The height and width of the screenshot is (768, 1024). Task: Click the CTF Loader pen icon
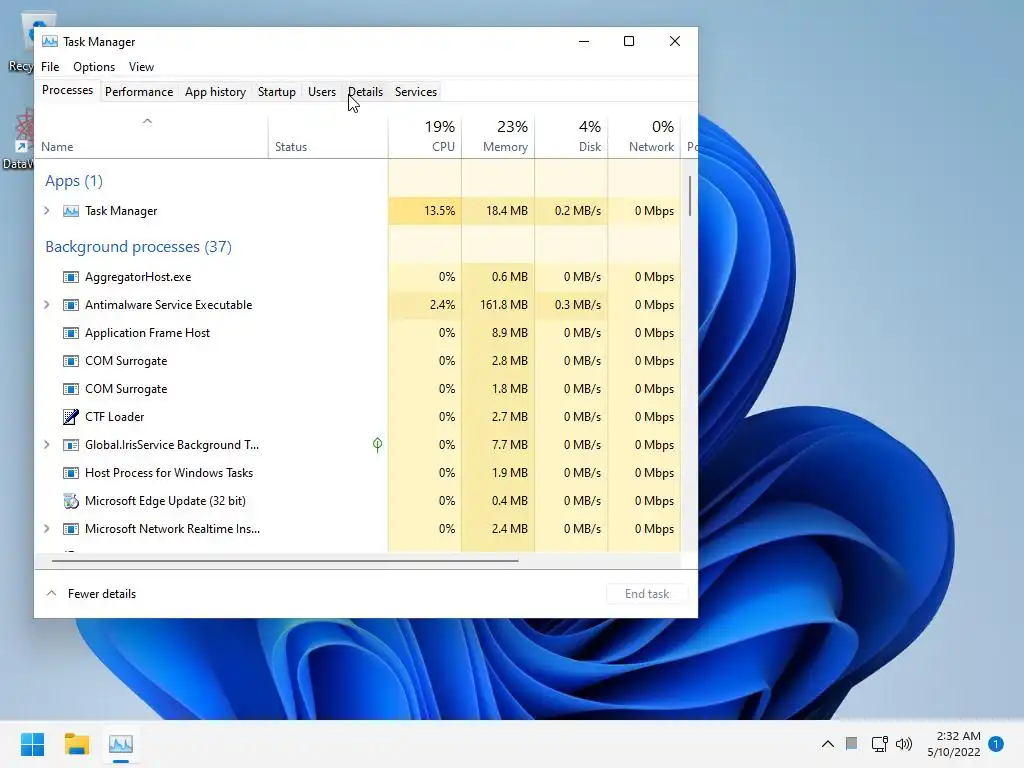71,417
